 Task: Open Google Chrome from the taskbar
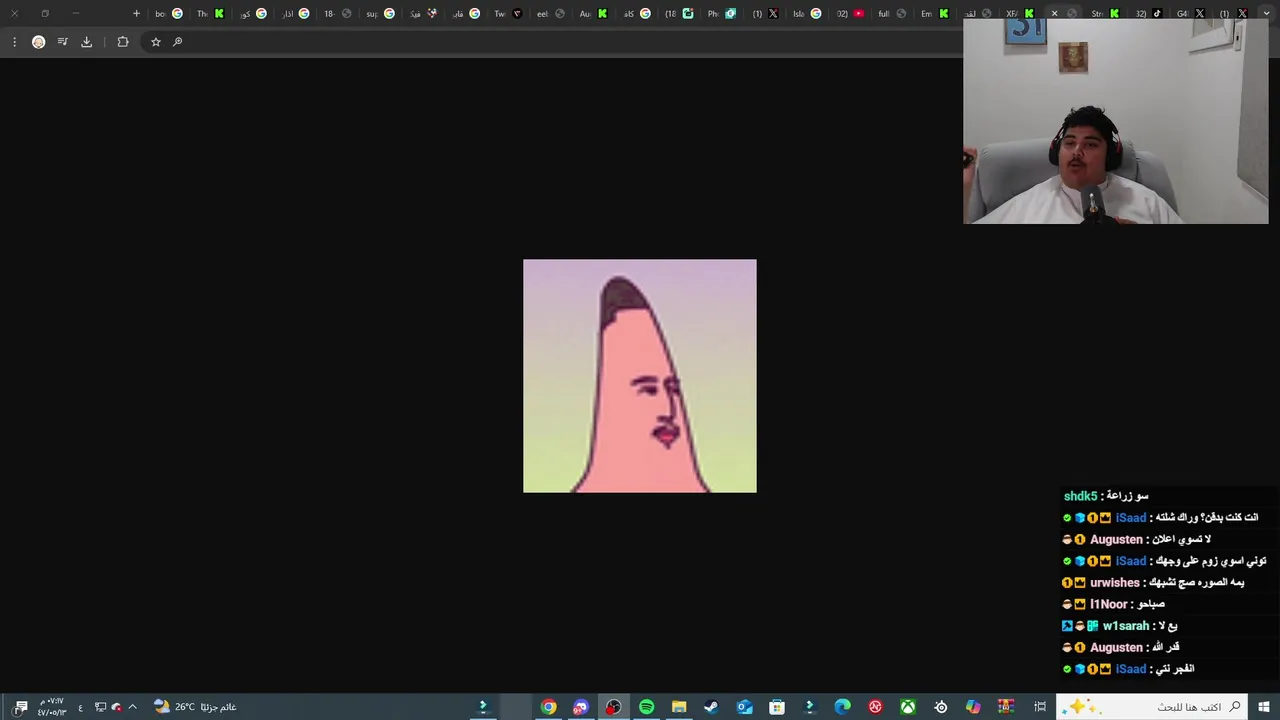(x=548, y=707)
